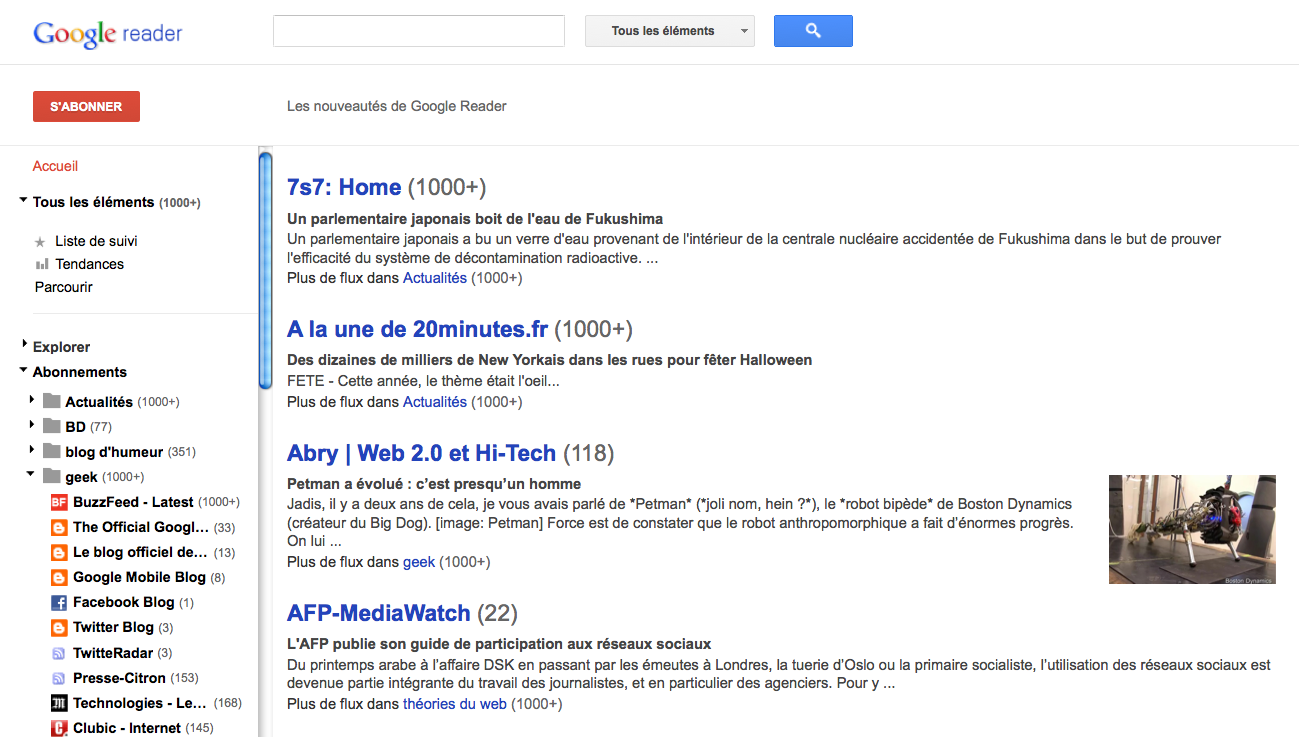Click 'L'AFP publie son guide de participation' headline
The image size is (1299, 737).
(499, 644)
